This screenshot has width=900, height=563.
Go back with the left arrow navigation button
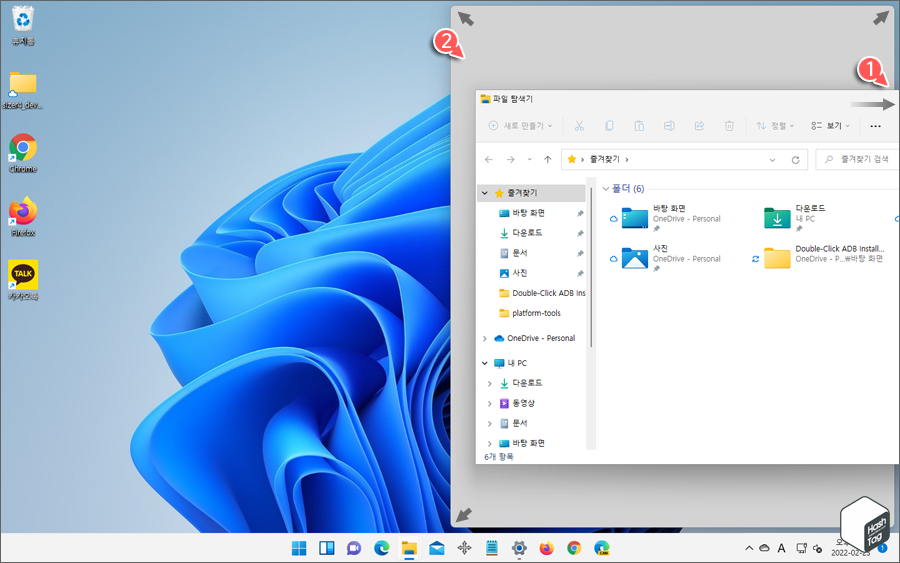coord(488,160)
